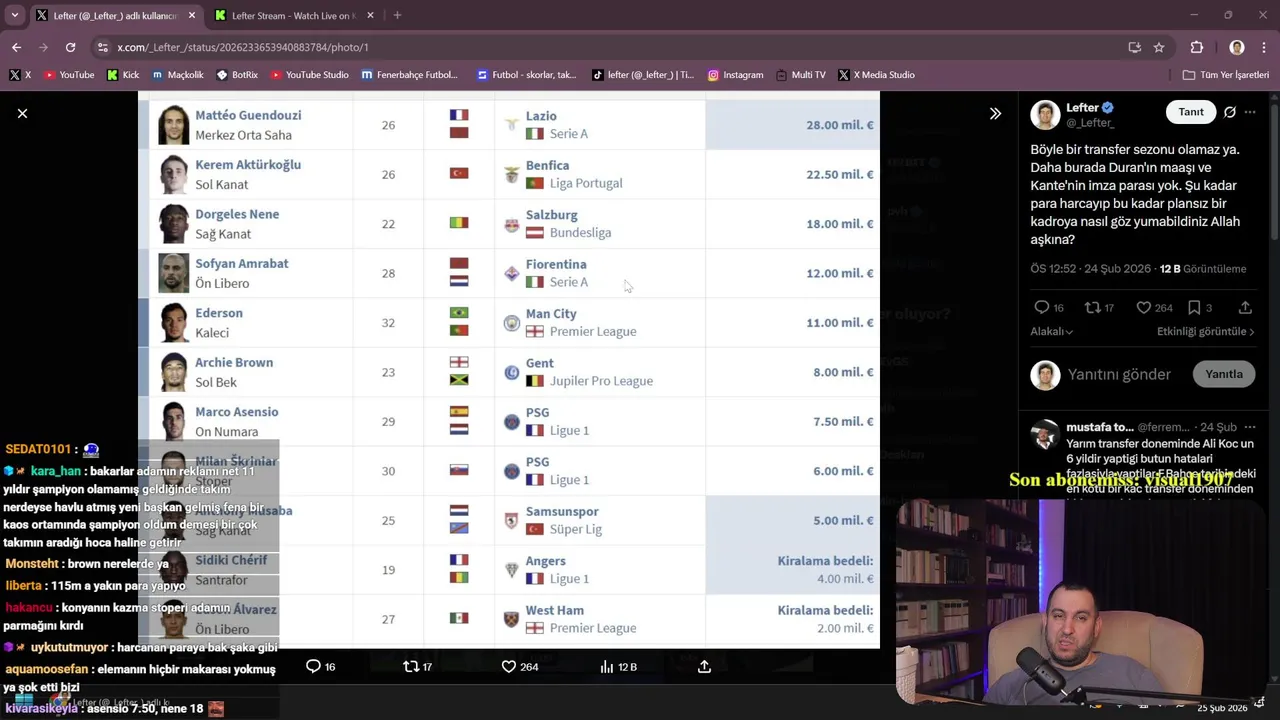1280x720 pixels.
Task: Close the photo viewer with the X icon
Action: coord(22,114)
